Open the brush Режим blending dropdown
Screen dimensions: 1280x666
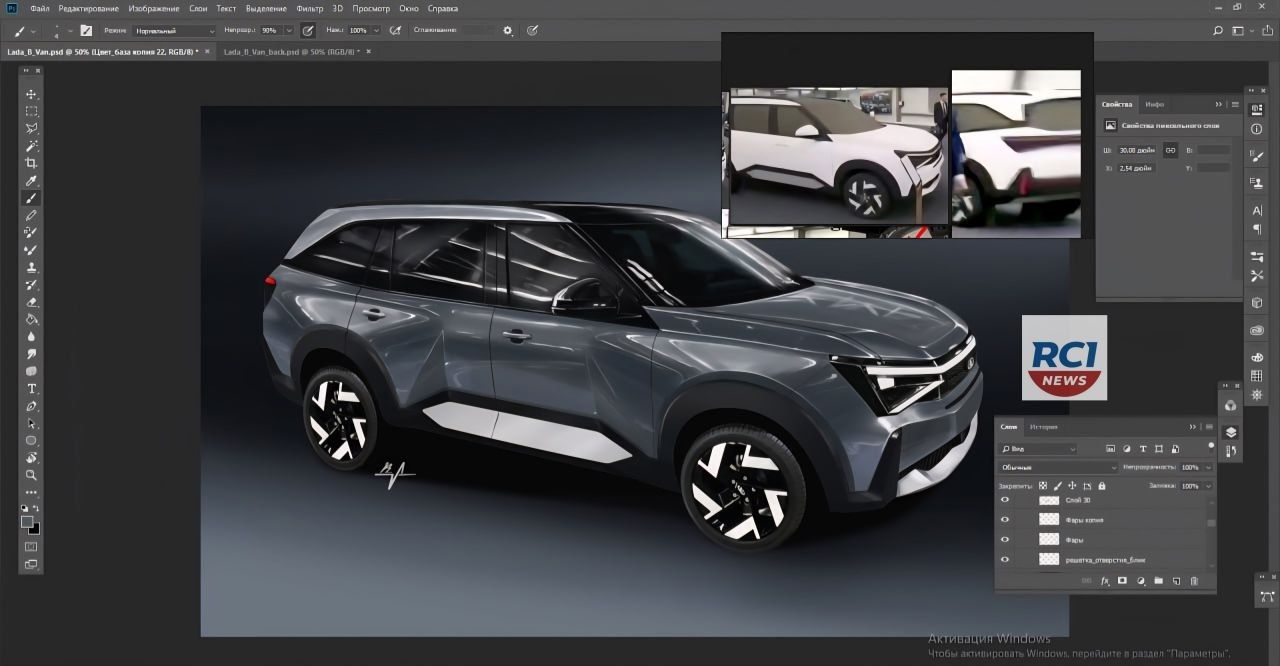tap(175, 30)
